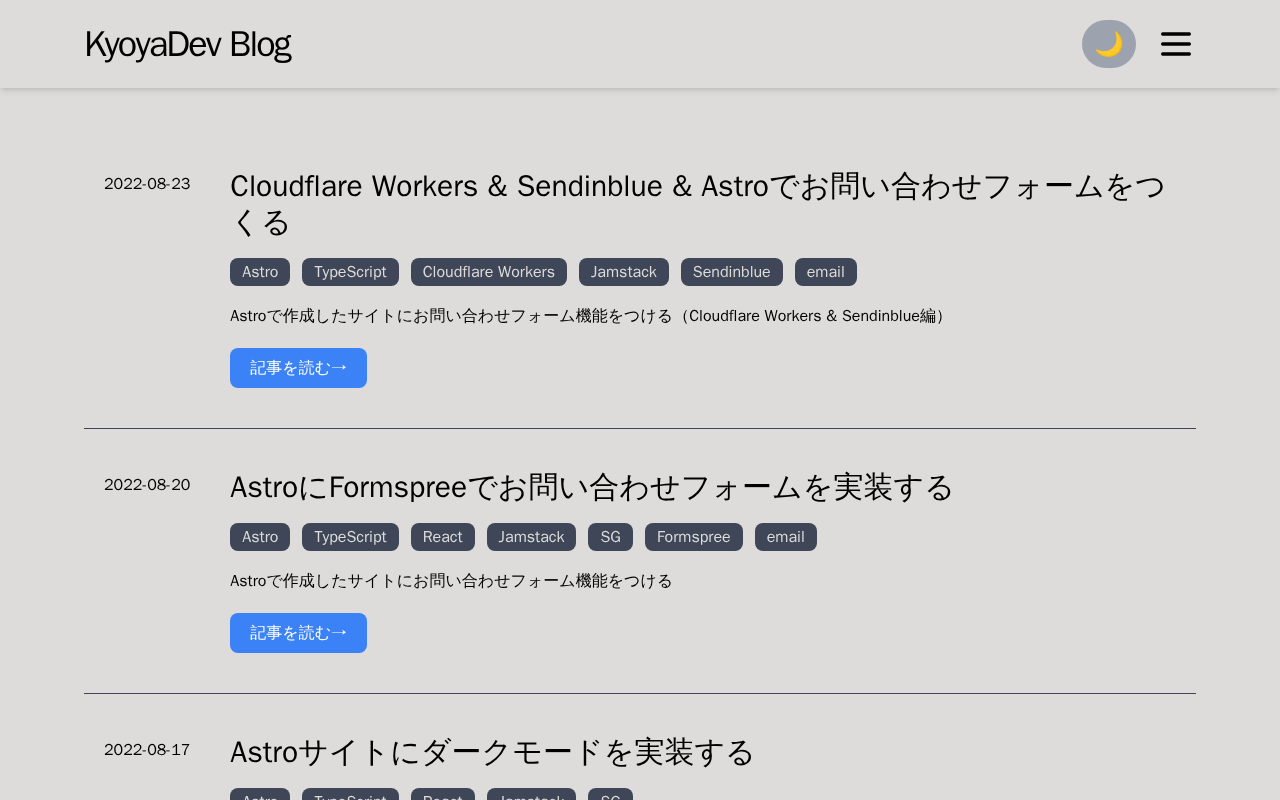Viewport: 1280px width, 800px height.
Task: Click the email tag of the first article
Action: (825, 272)
